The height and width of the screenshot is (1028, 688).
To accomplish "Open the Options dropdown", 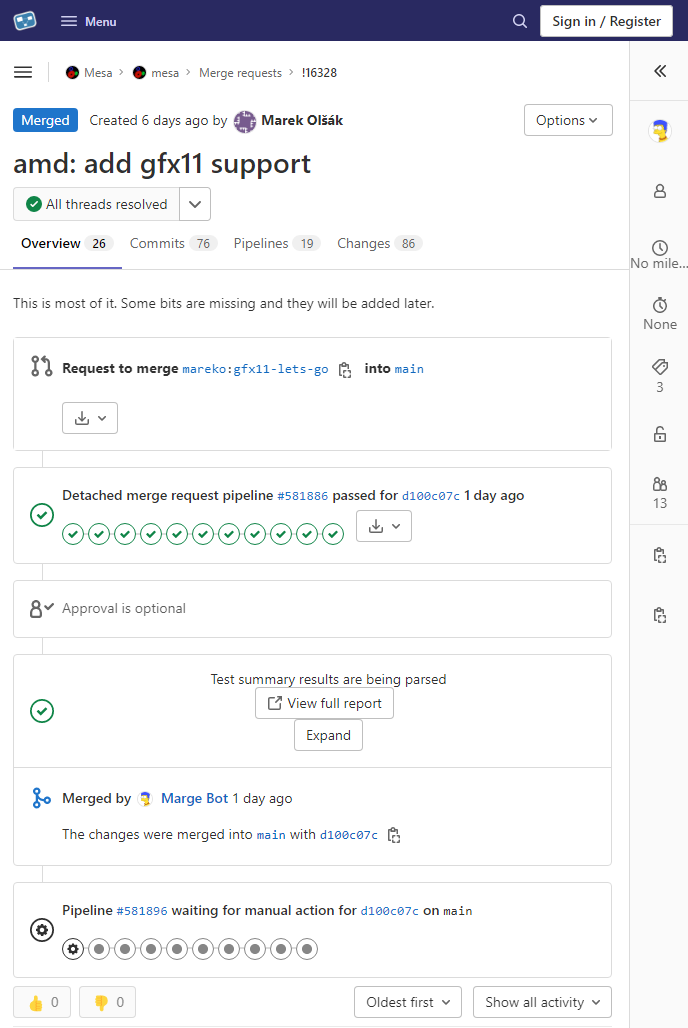I will tap(567, 120).
